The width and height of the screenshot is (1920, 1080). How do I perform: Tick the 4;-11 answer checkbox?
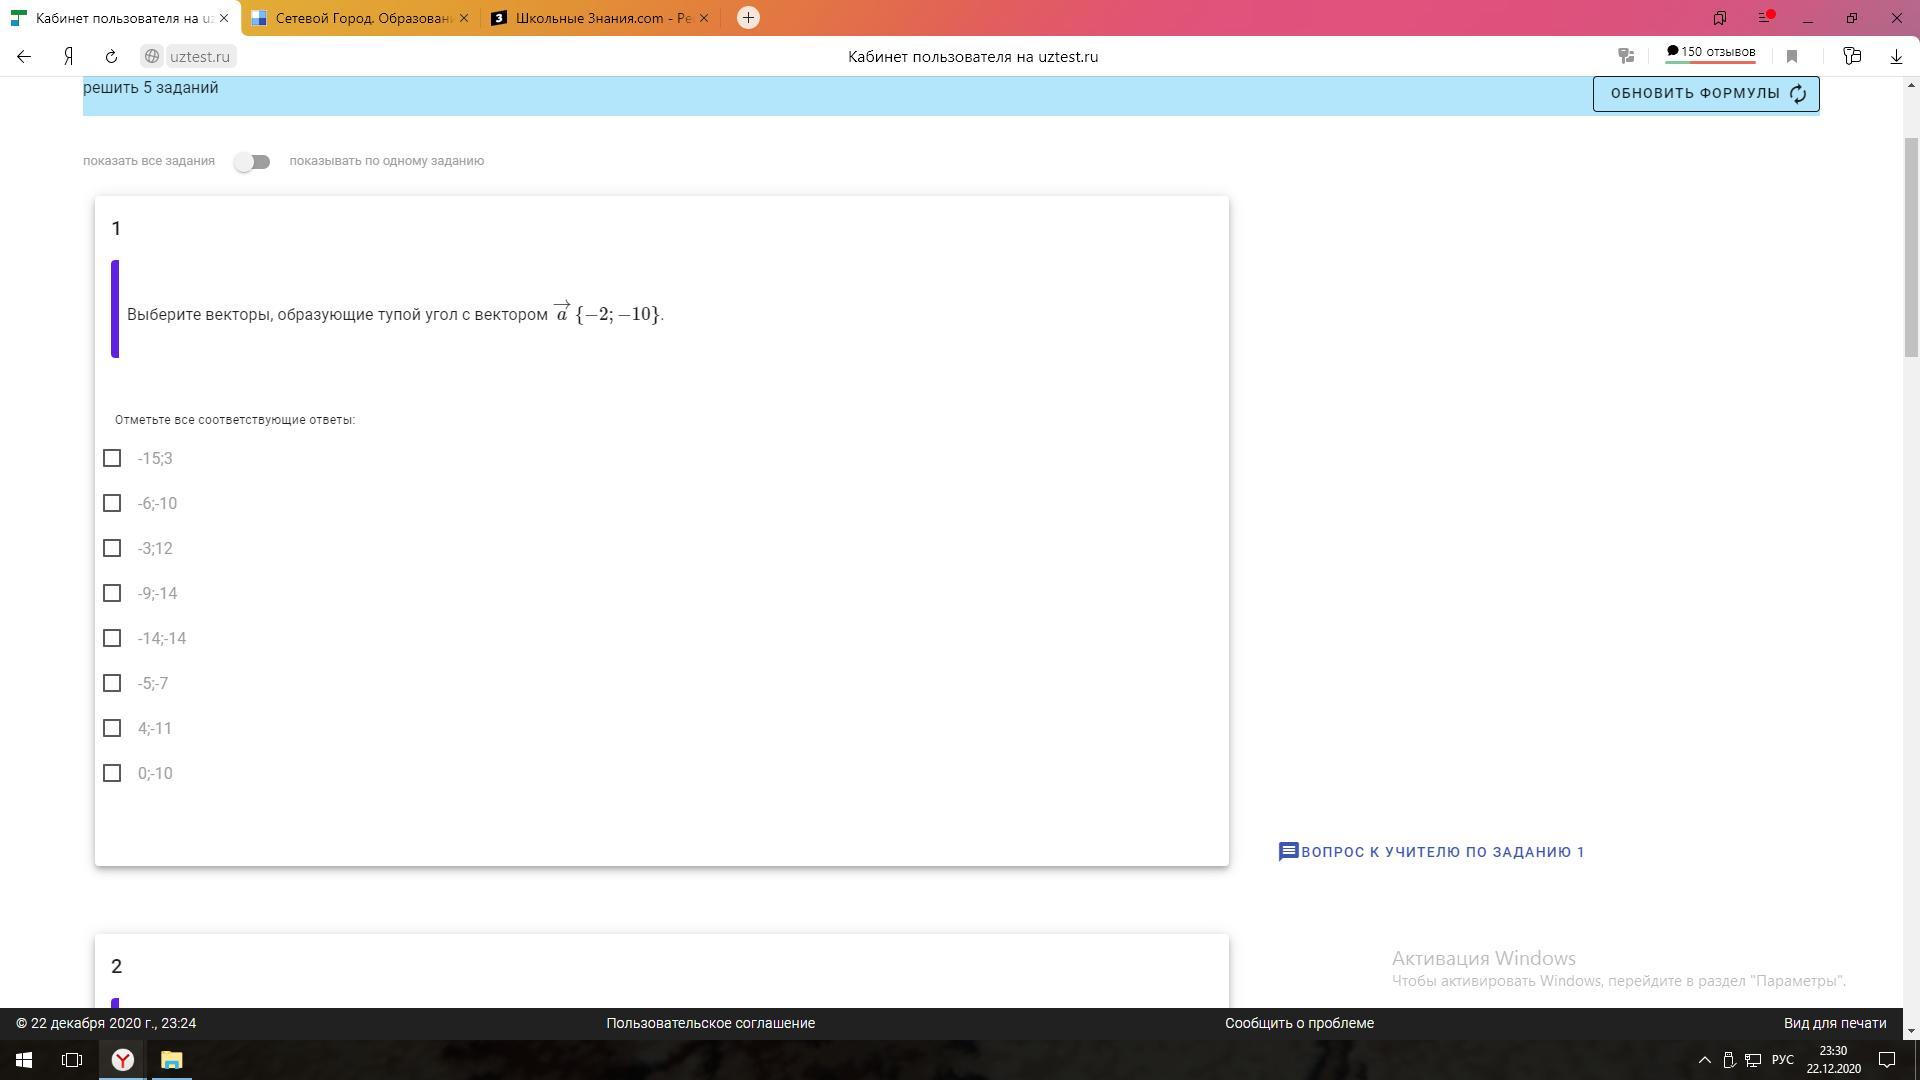[112, 728]
